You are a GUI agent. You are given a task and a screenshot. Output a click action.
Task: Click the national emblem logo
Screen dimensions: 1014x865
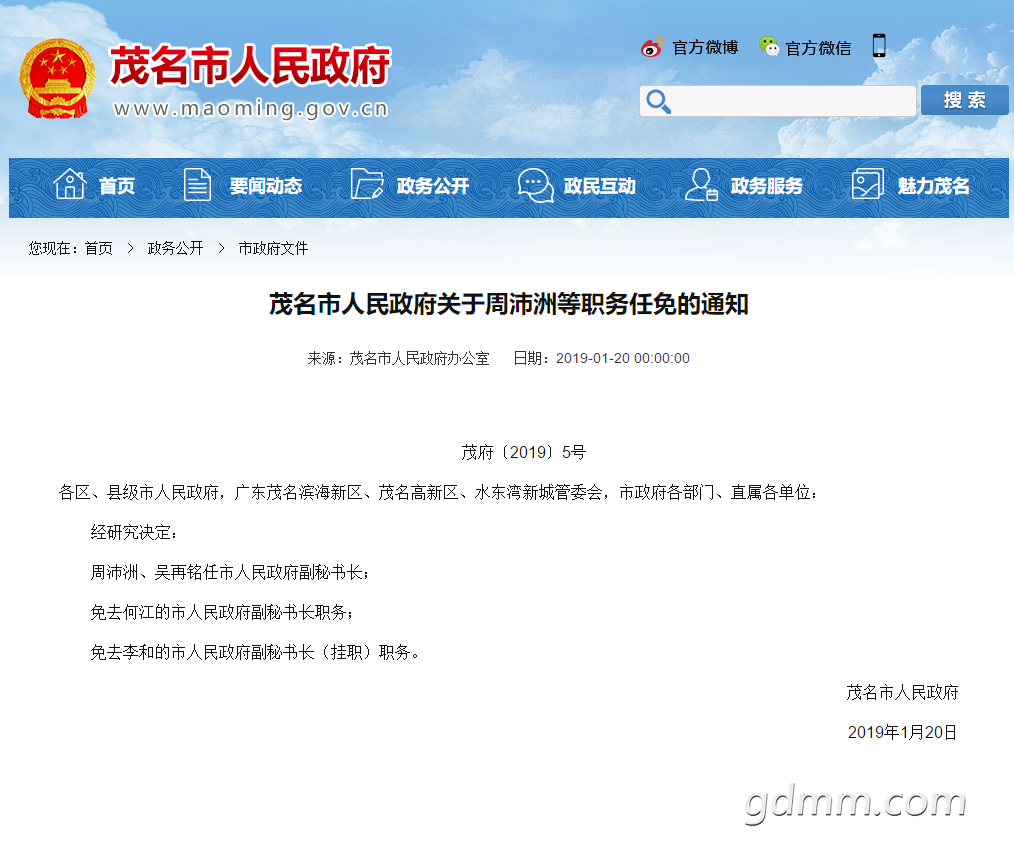(57, 79)
